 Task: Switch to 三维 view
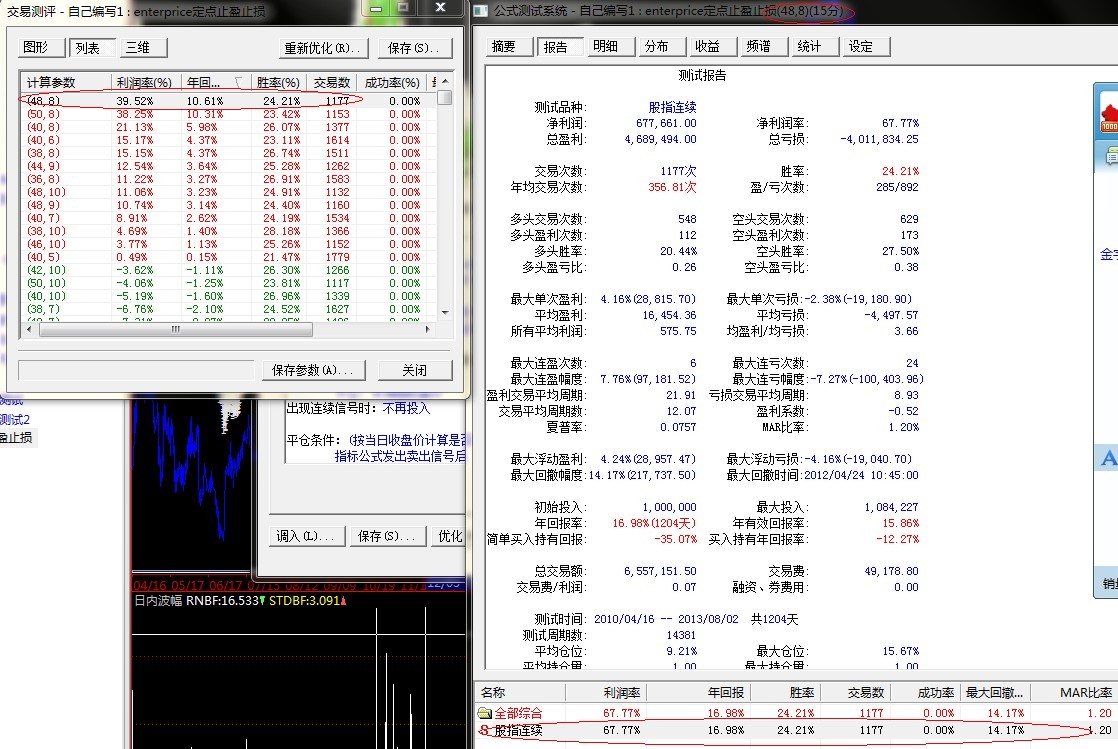pos(143,47)
